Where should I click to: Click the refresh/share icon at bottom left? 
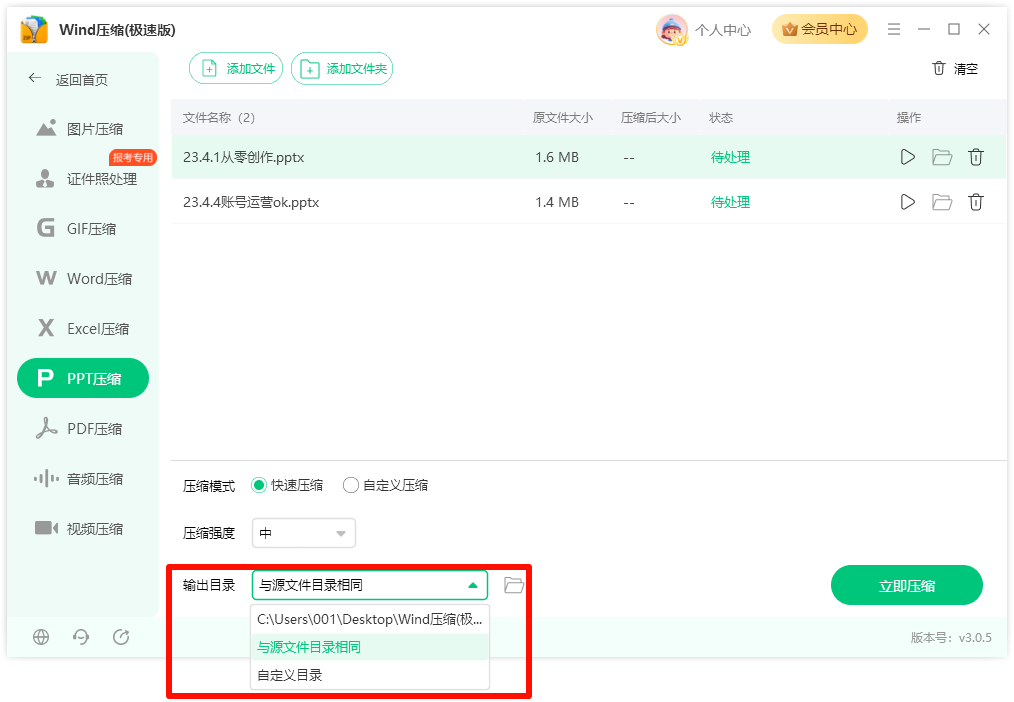pyautogui.click(x=121, y=637)
